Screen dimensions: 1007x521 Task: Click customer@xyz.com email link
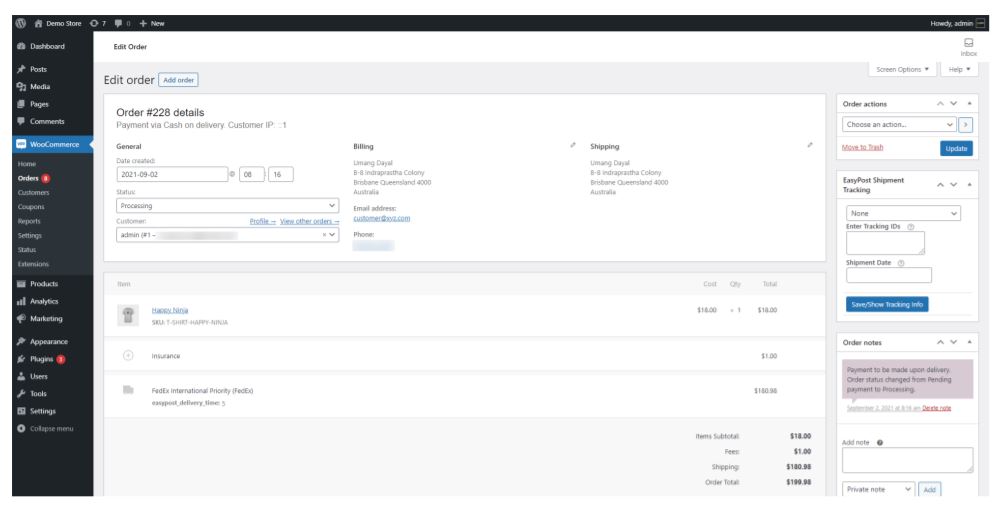381,218
